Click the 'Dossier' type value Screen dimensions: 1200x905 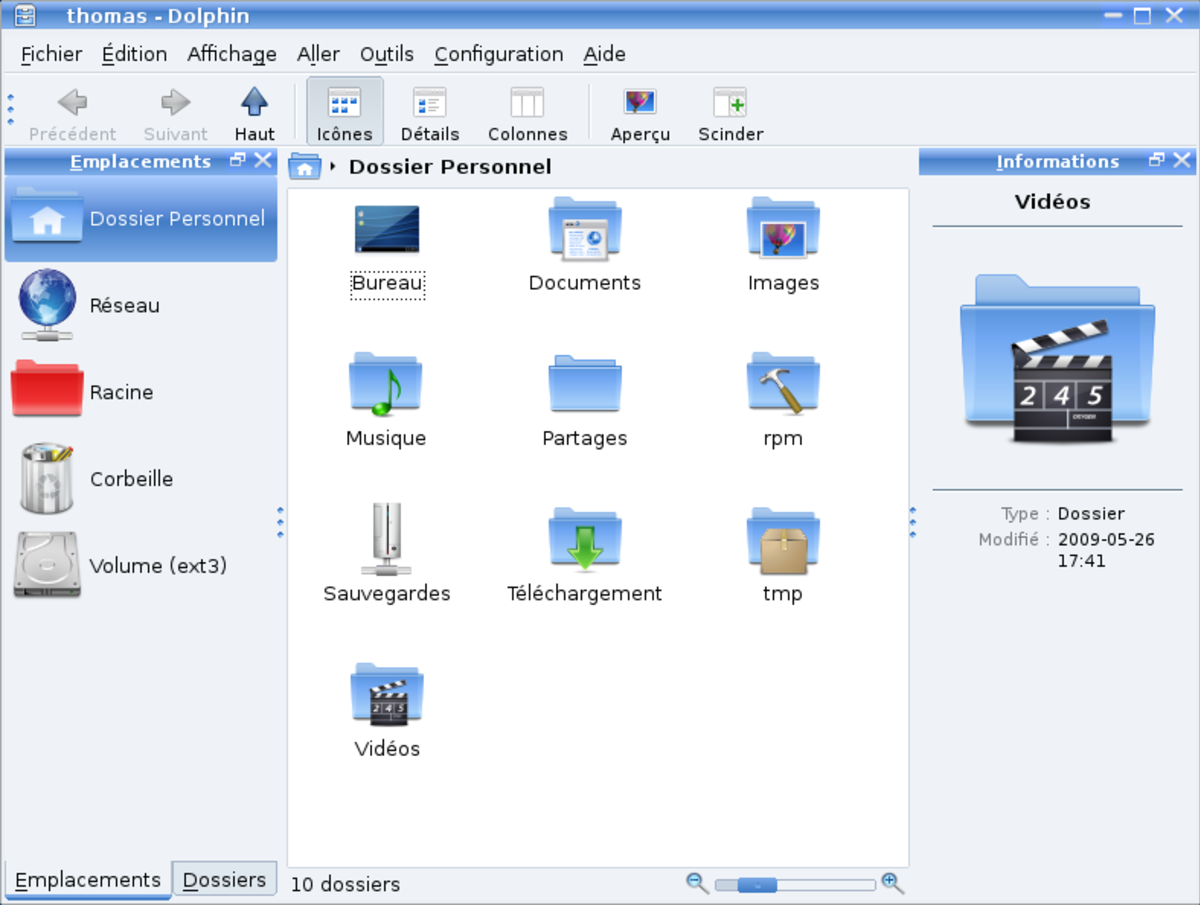1091,514
